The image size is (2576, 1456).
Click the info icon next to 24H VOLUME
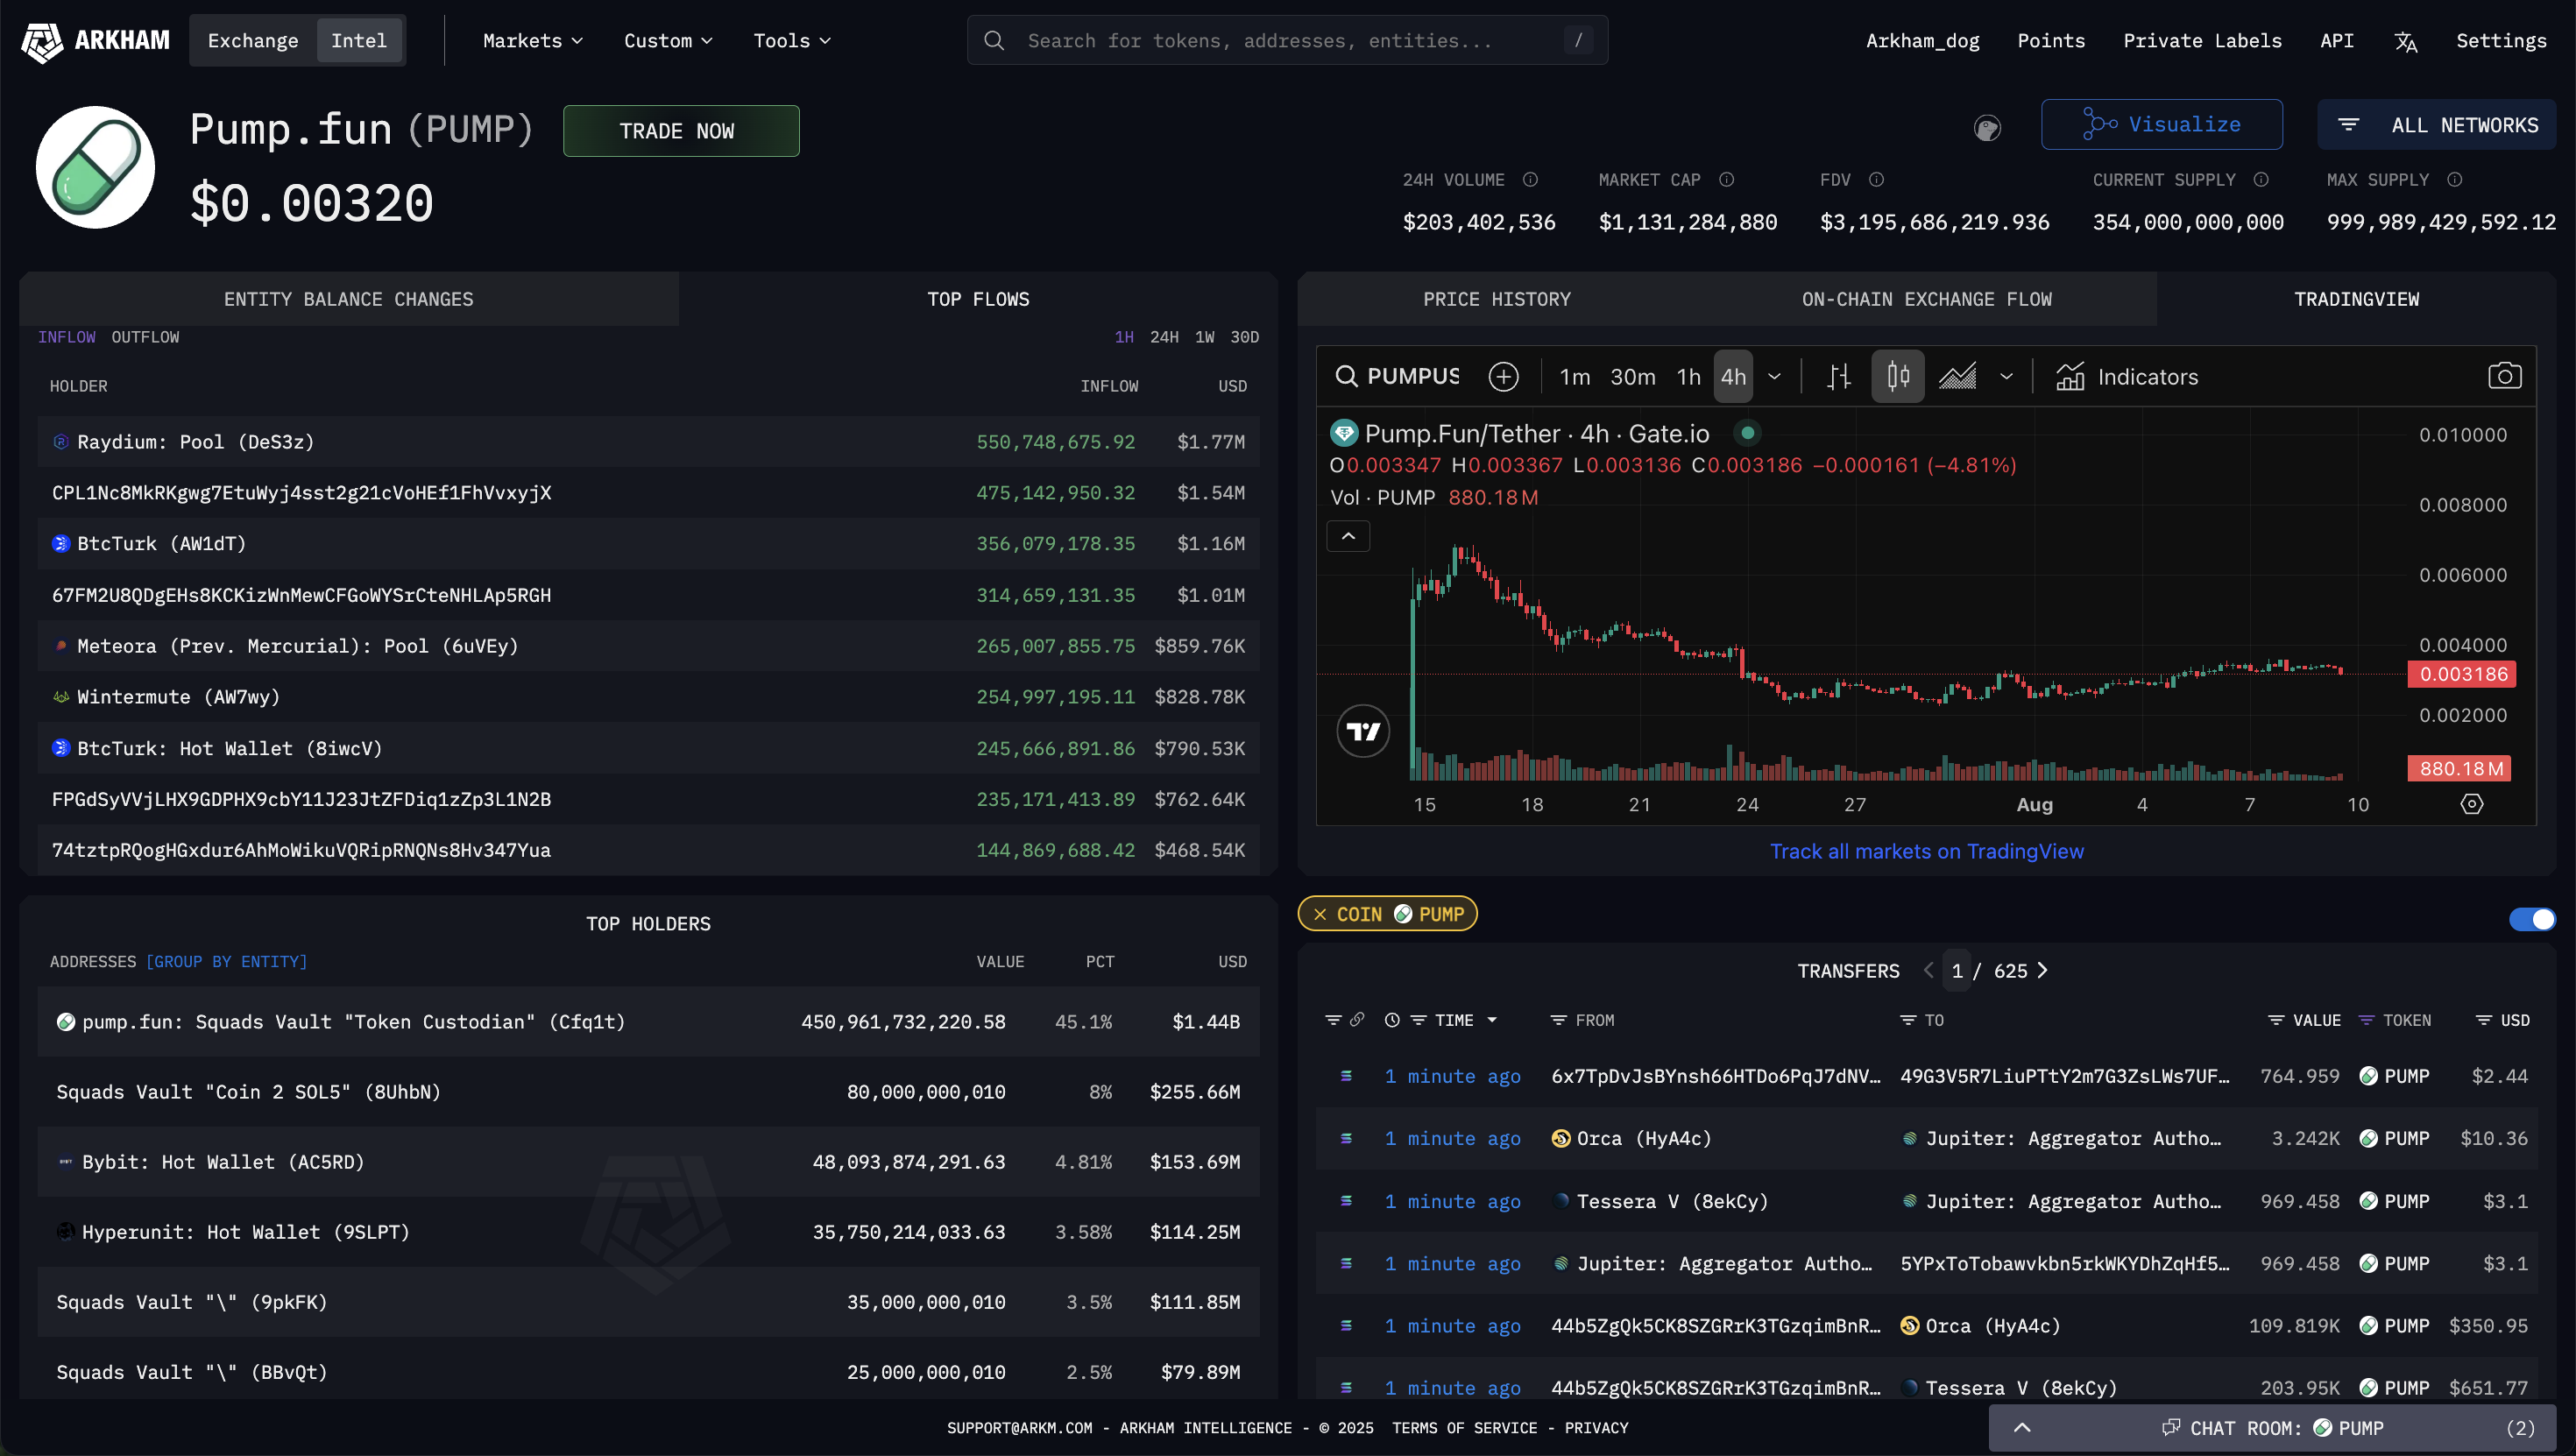pyautogui.click(x=1530, y=180)
